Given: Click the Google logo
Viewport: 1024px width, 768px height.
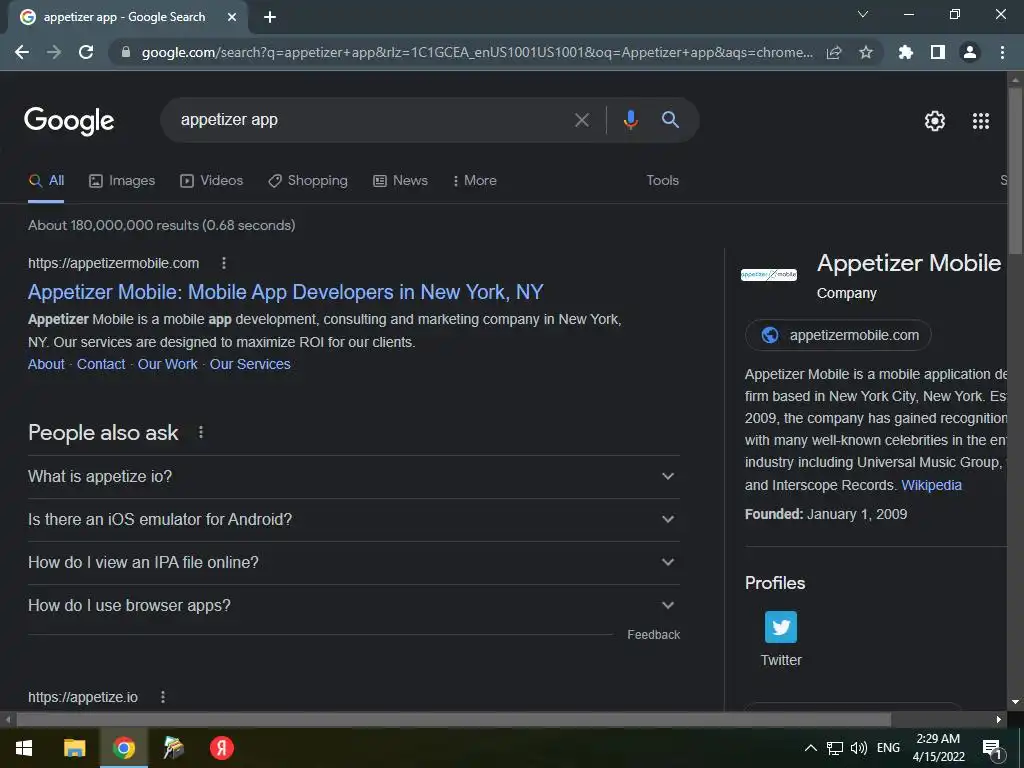Looking at the screenshot, I should 69,121.
